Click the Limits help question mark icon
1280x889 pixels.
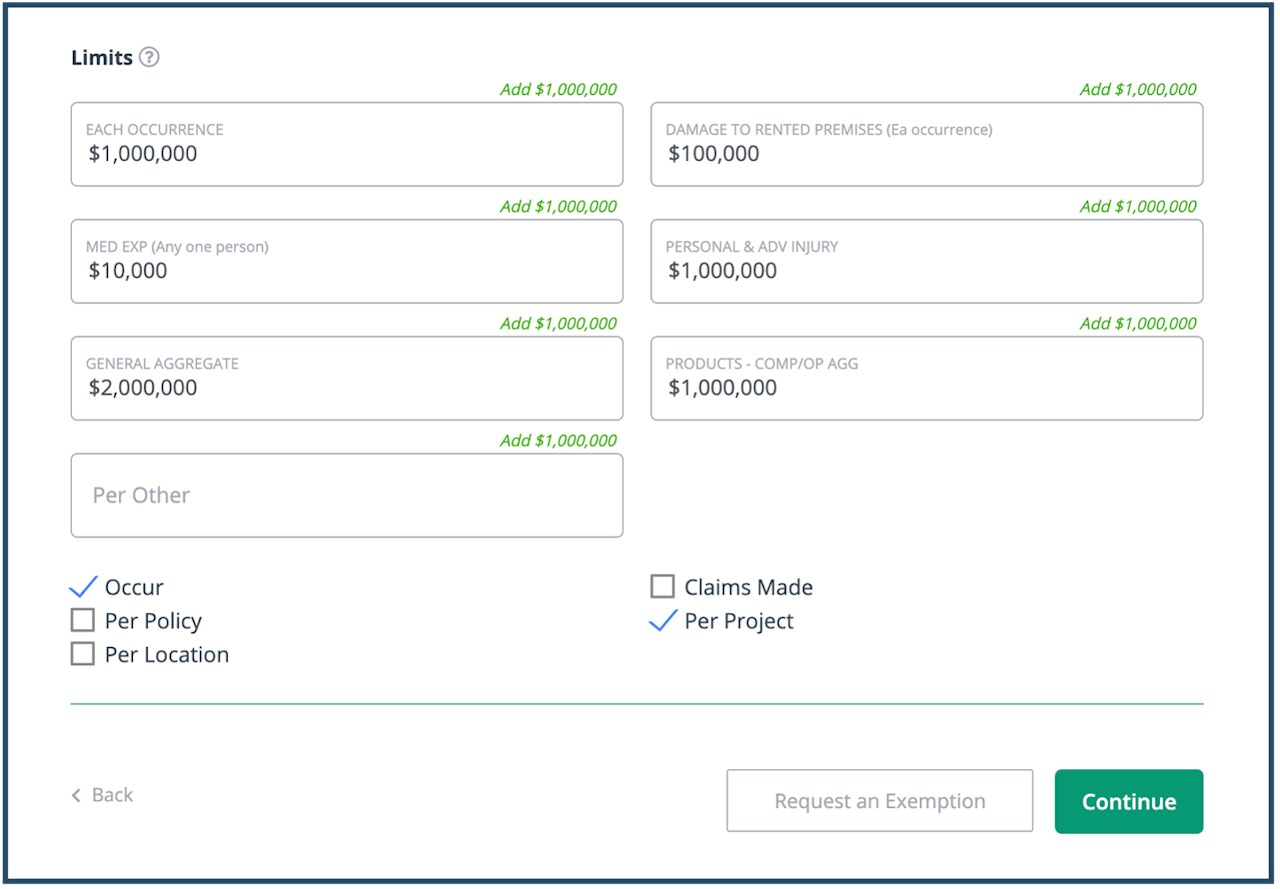(149, 57)
